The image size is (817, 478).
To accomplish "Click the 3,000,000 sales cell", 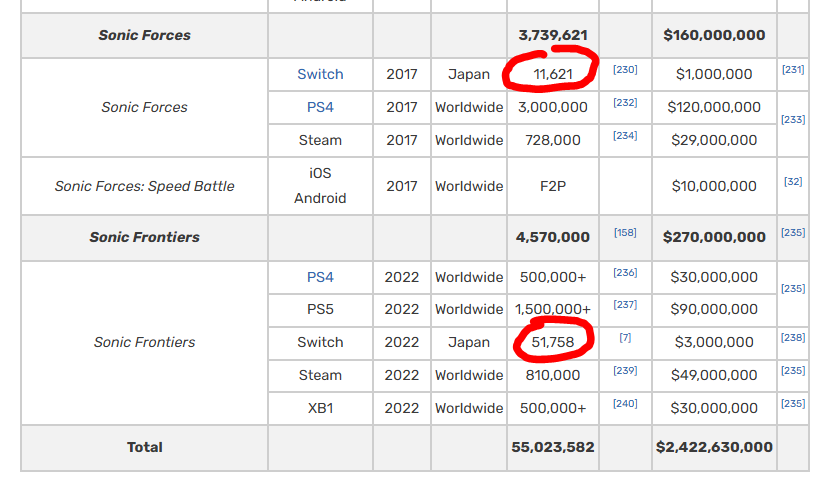I will [553, 107].
